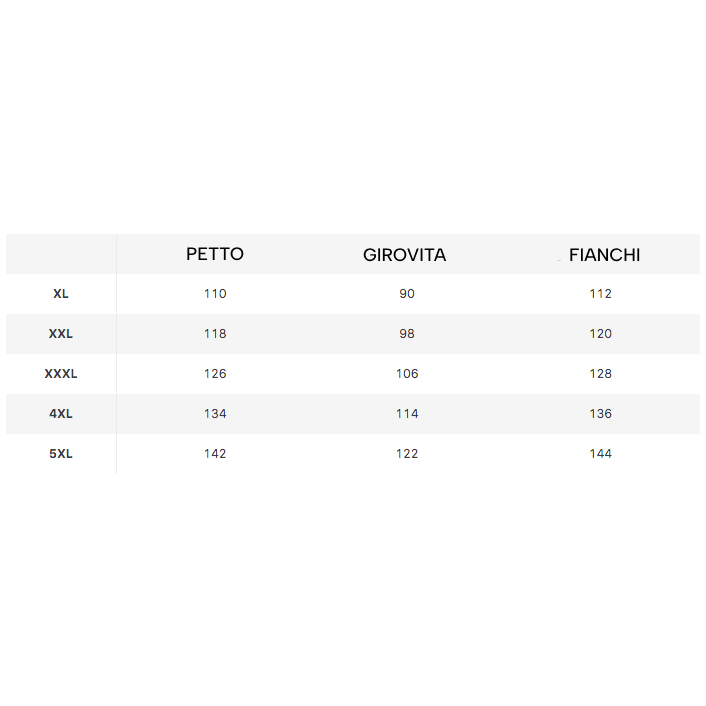
Task: Click the PETTO column header
Action: click(x=215, y=254)
